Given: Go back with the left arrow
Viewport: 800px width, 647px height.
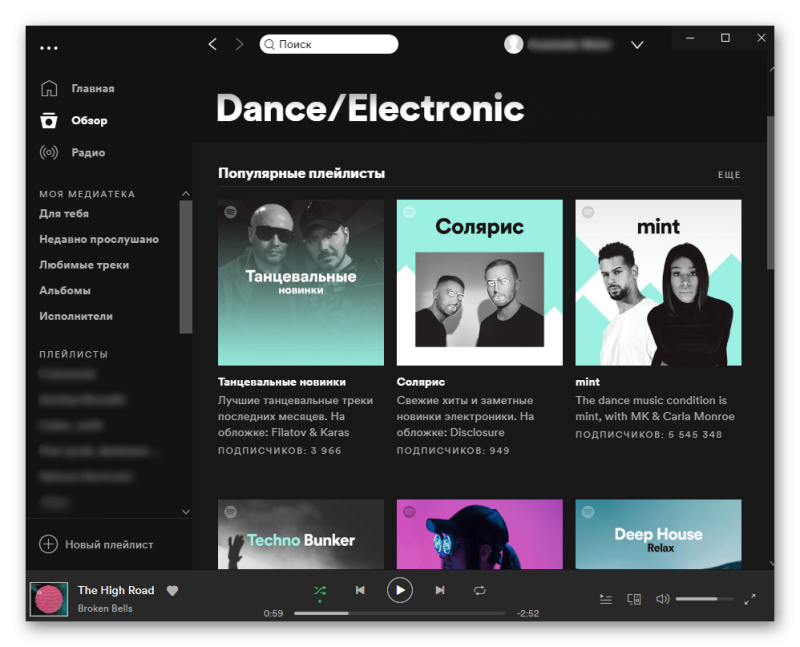Looking at the screenshot, I should tap(213, 44).
